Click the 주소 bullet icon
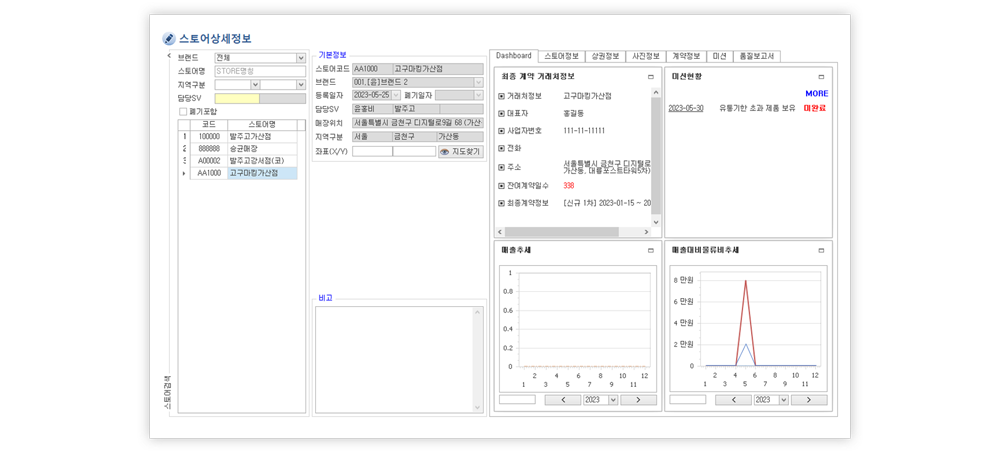 (x=501, y=167)
